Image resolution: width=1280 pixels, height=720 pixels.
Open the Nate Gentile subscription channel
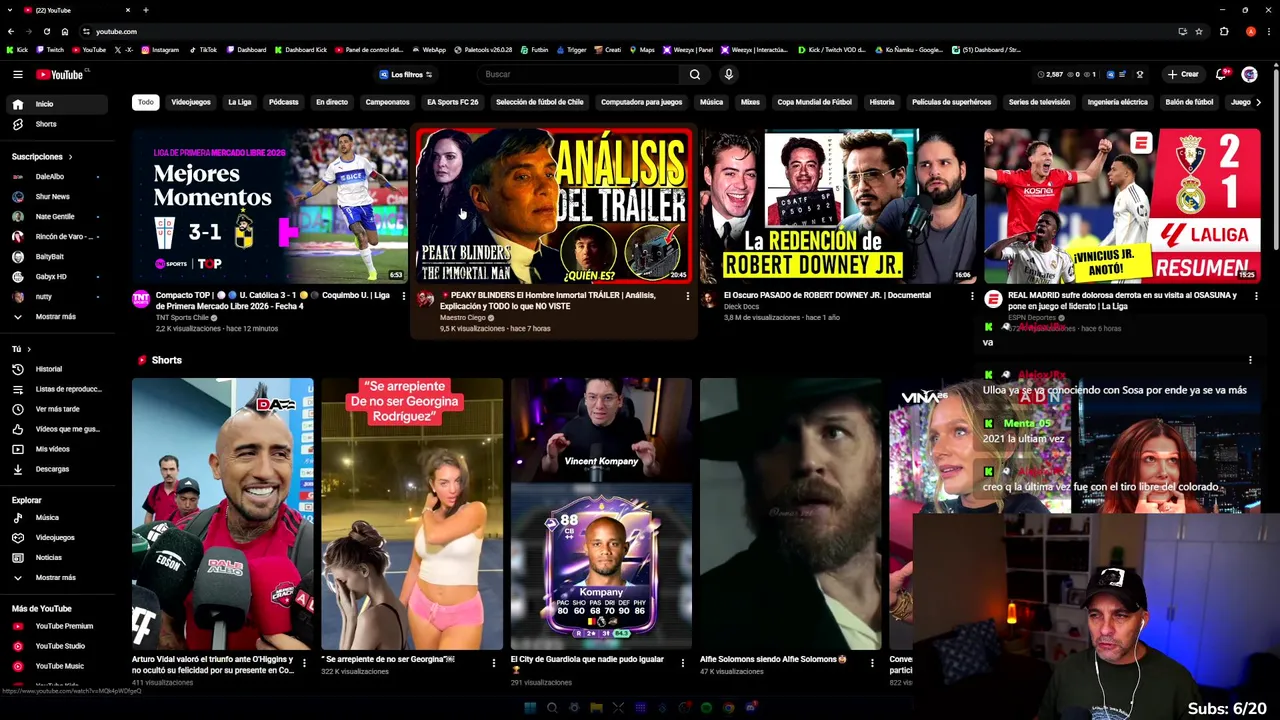click(x=58, y=217)
